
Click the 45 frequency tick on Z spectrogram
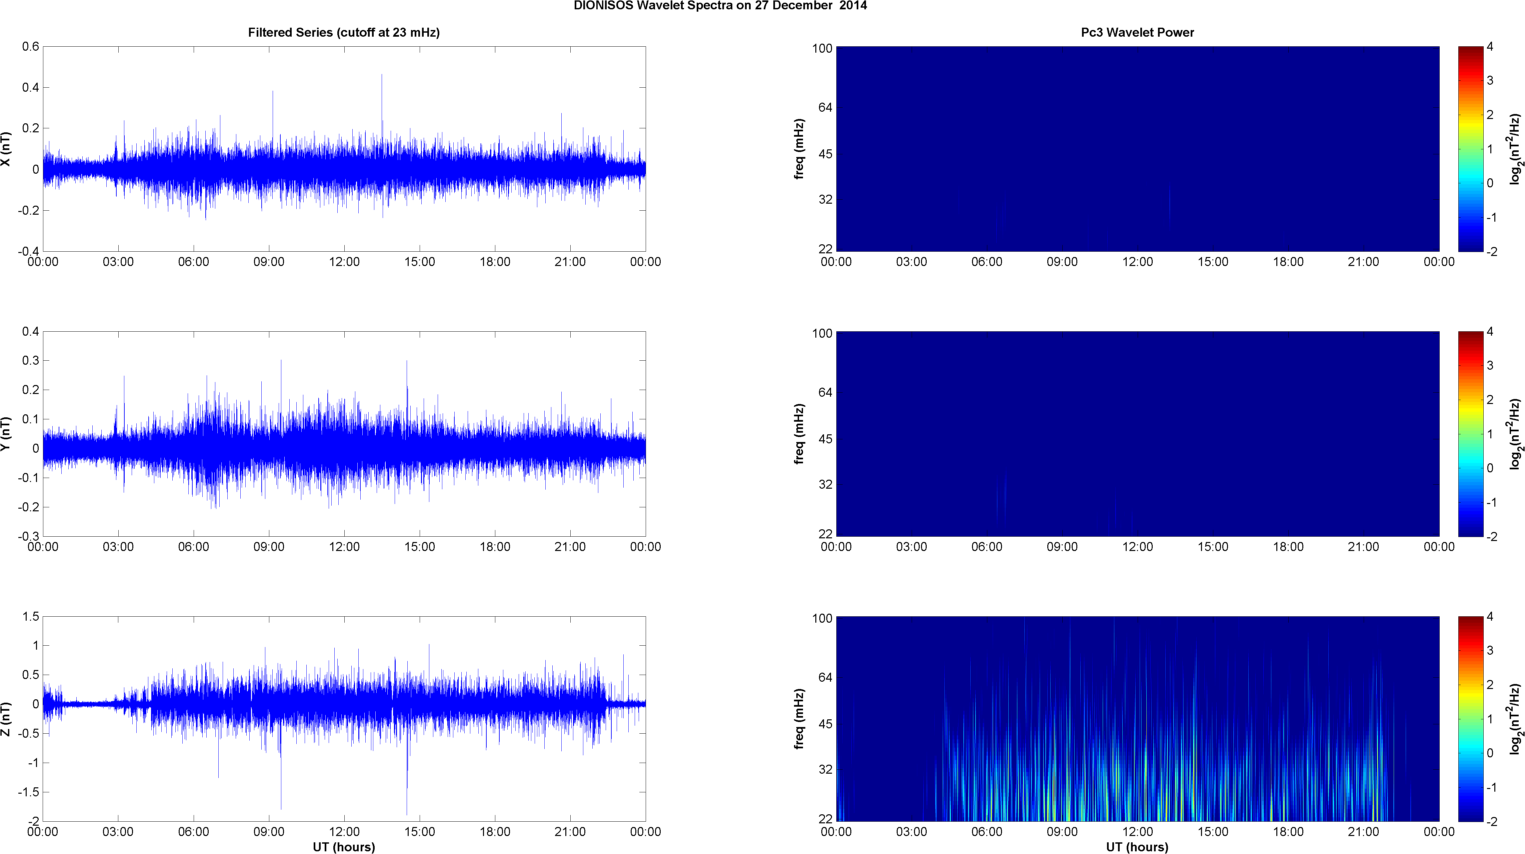click(x=826, y=724)
